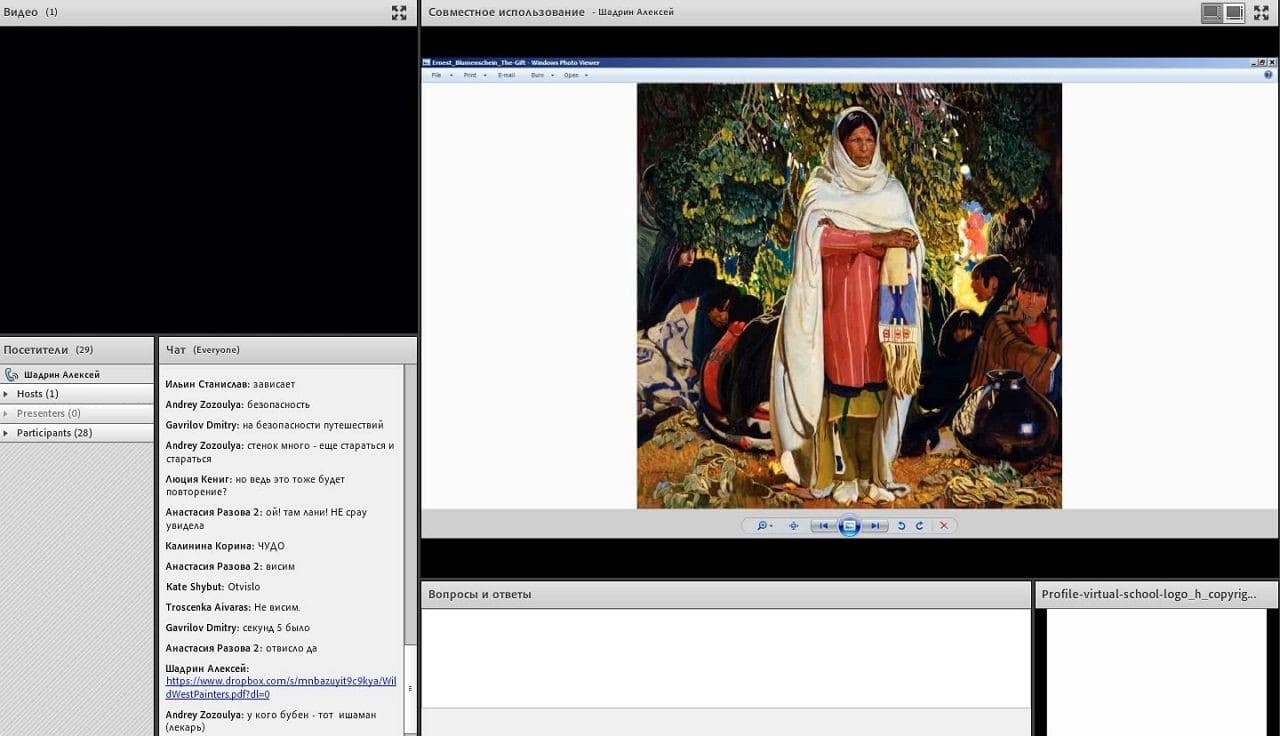Click the Profile-virtual-school-logo pod title
The image size is (1280, 736).
coord(1148,594)
